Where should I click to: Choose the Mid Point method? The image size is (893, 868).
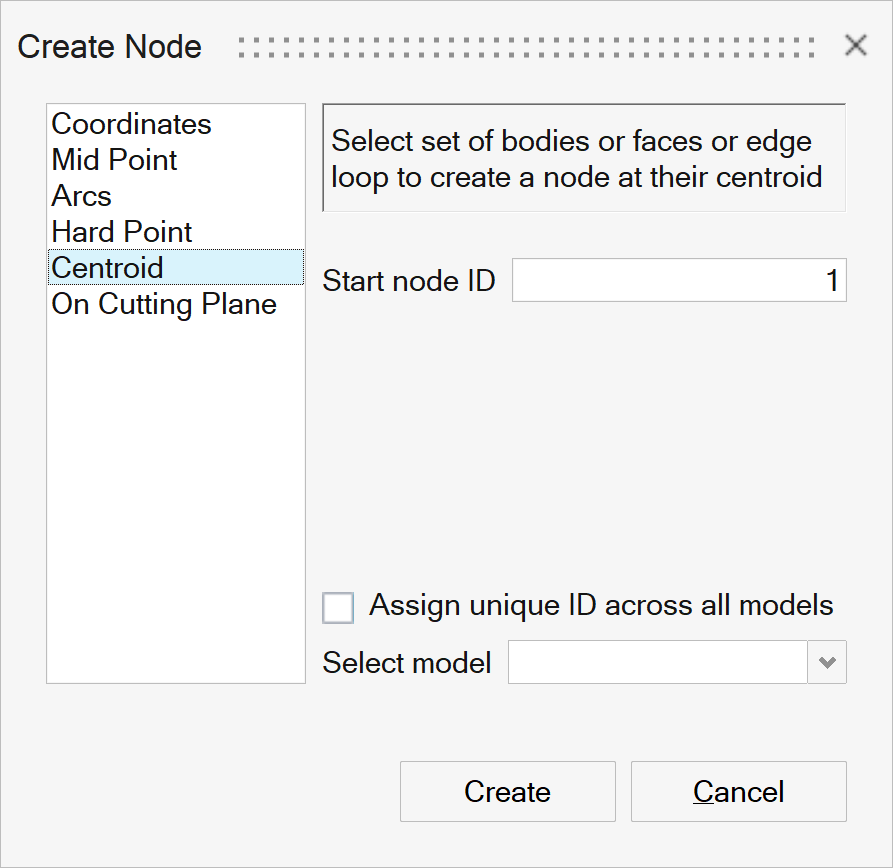tap(114, 160)
